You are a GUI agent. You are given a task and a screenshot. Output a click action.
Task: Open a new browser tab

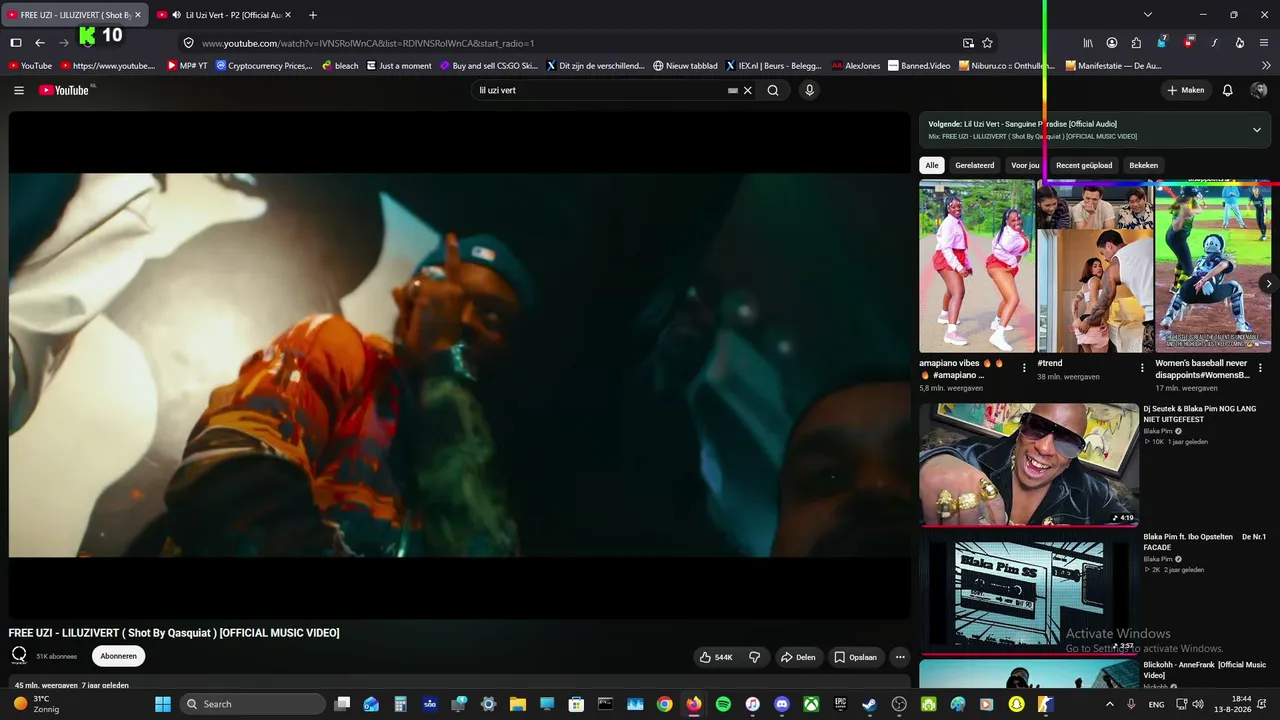click(313, 15)
